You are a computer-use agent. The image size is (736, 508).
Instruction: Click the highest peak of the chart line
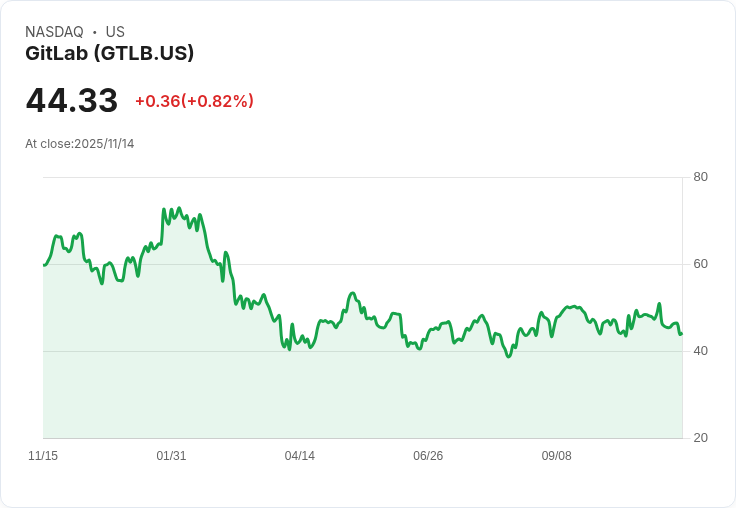pyautogui.click(x=163, y=209)
